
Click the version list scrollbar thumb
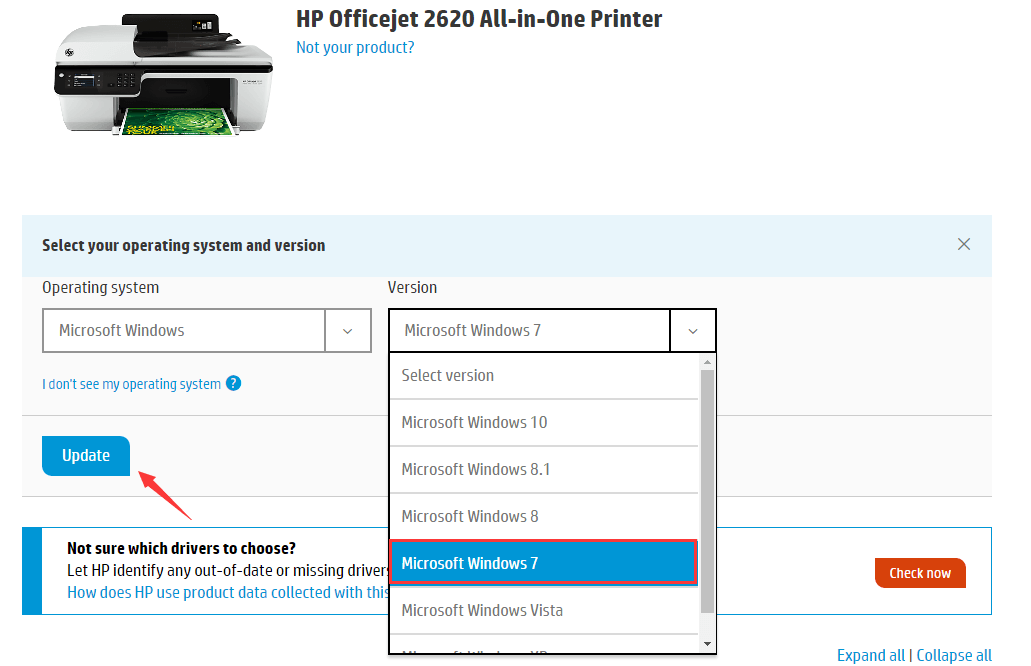point(707,491)
